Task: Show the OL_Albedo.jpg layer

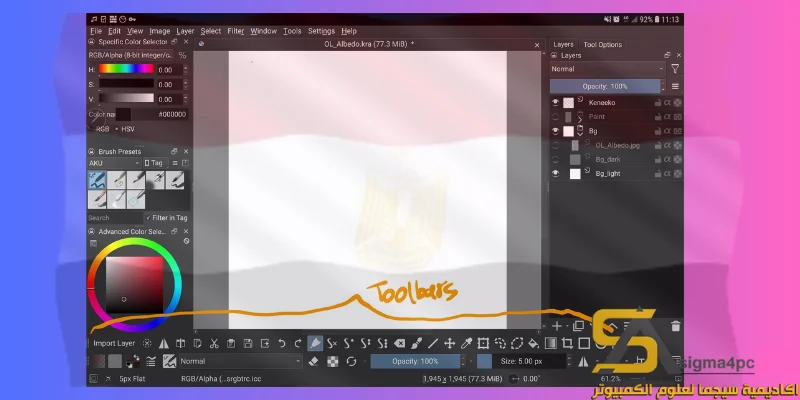Action: [556, 145]
